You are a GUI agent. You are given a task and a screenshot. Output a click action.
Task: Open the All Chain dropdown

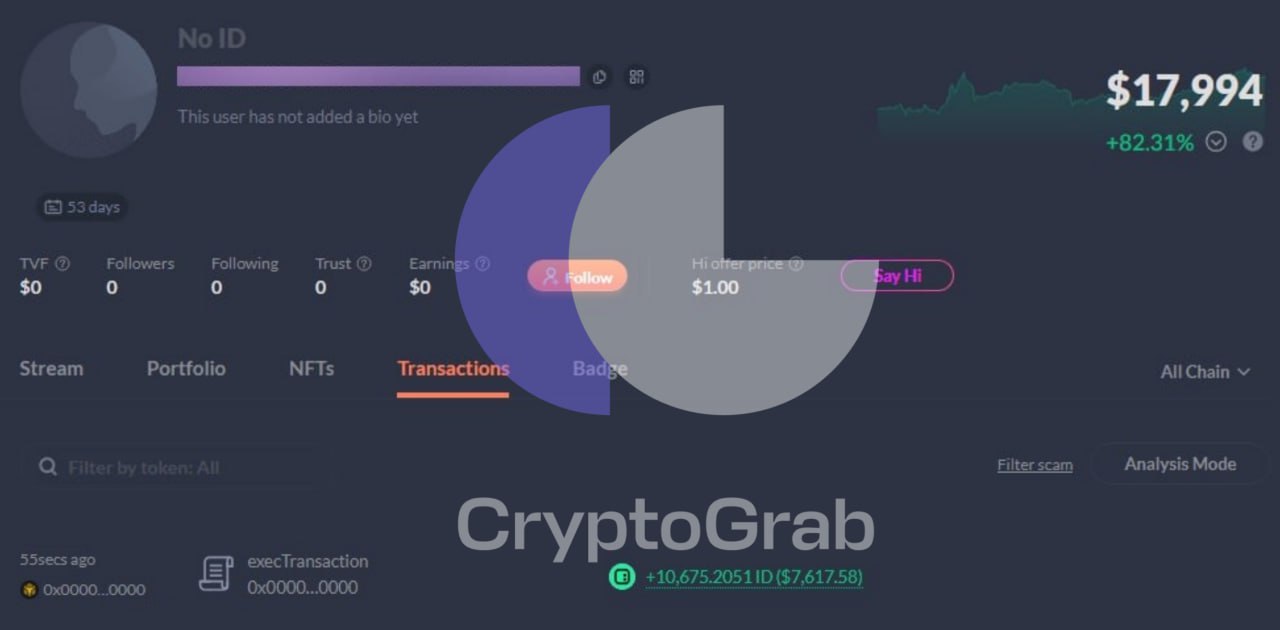point(1205,372)
